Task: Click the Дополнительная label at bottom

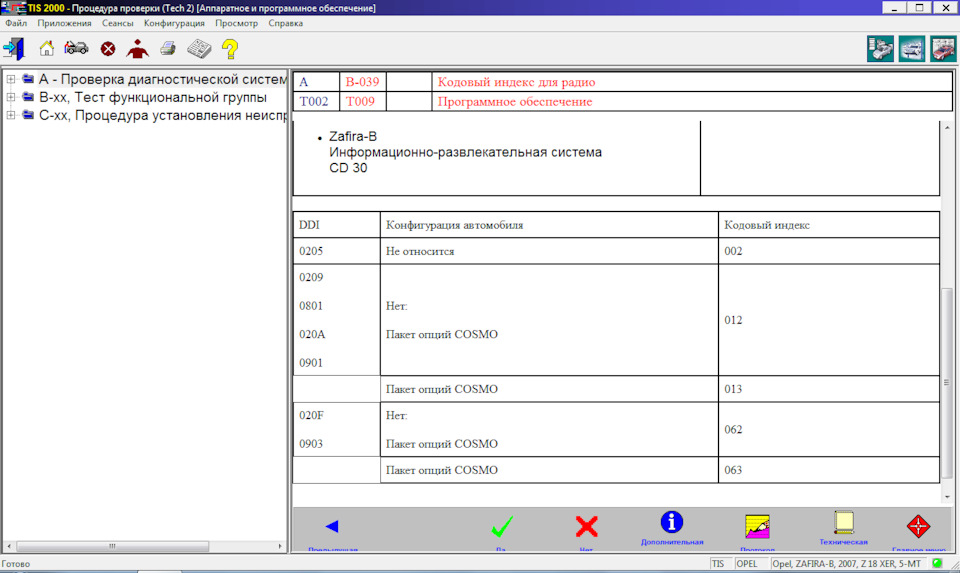Action: (x=672, y=542)
